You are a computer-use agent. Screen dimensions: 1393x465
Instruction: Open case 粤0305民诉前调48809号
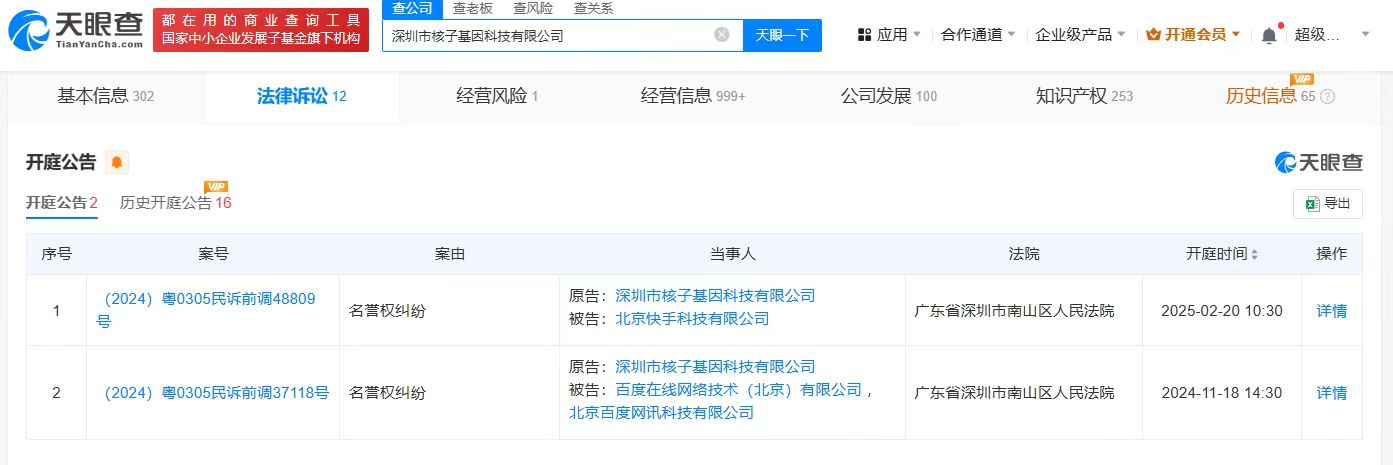tap(206, 310)
